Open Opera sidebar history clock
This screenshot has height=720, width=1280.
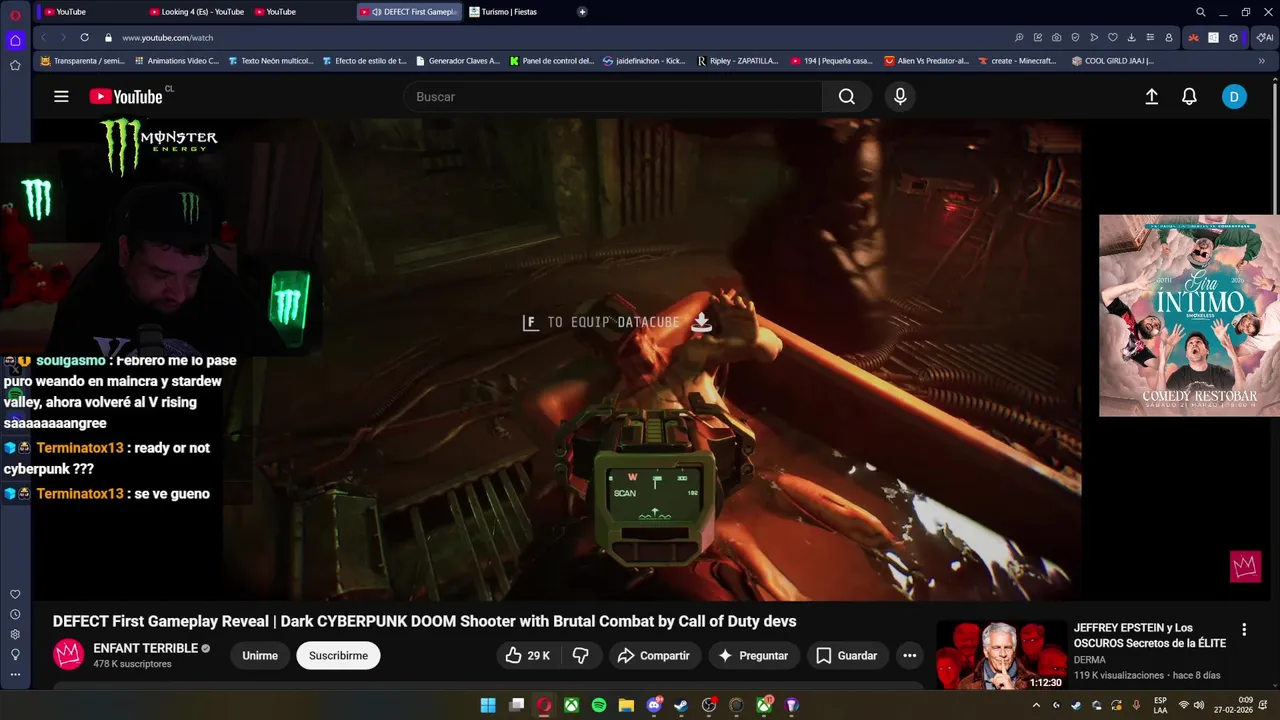point(15,614)
